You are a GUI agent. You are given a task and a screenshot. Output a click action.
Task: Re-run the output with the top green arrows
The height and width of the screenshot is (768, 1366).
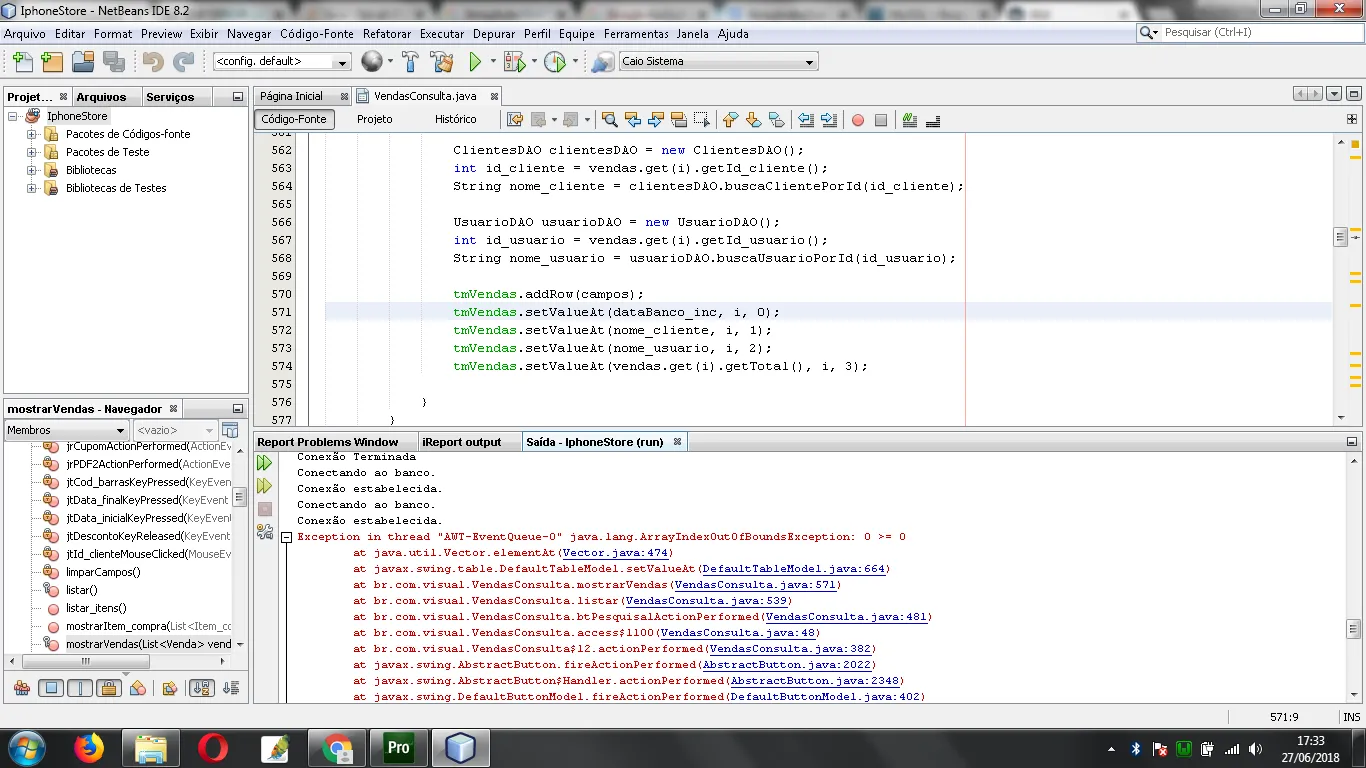(264, 463)
